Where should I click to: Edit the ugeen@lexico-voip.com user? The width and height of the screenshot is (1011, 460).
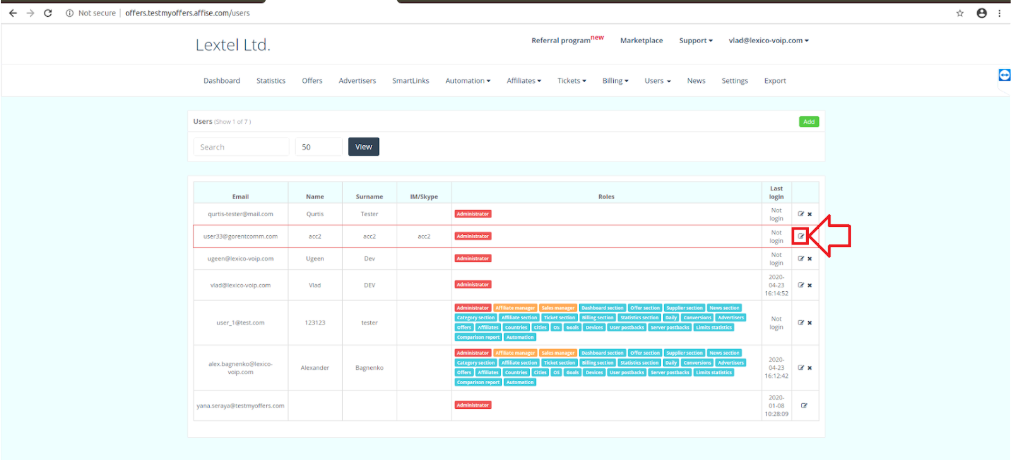pos(801,258)
